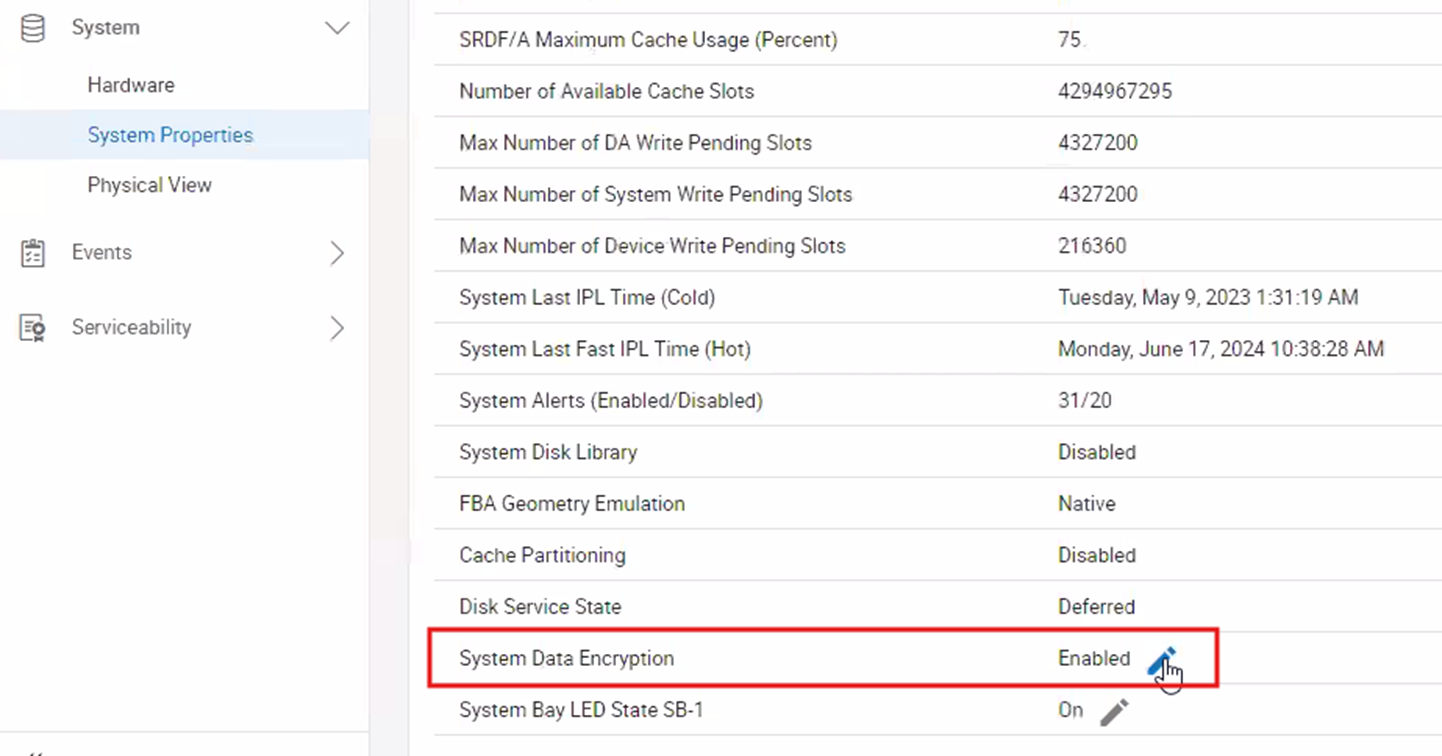This screenshot has height=756, width=1442.
Task: Click the System Disk Library label
Action: point(548,452)
